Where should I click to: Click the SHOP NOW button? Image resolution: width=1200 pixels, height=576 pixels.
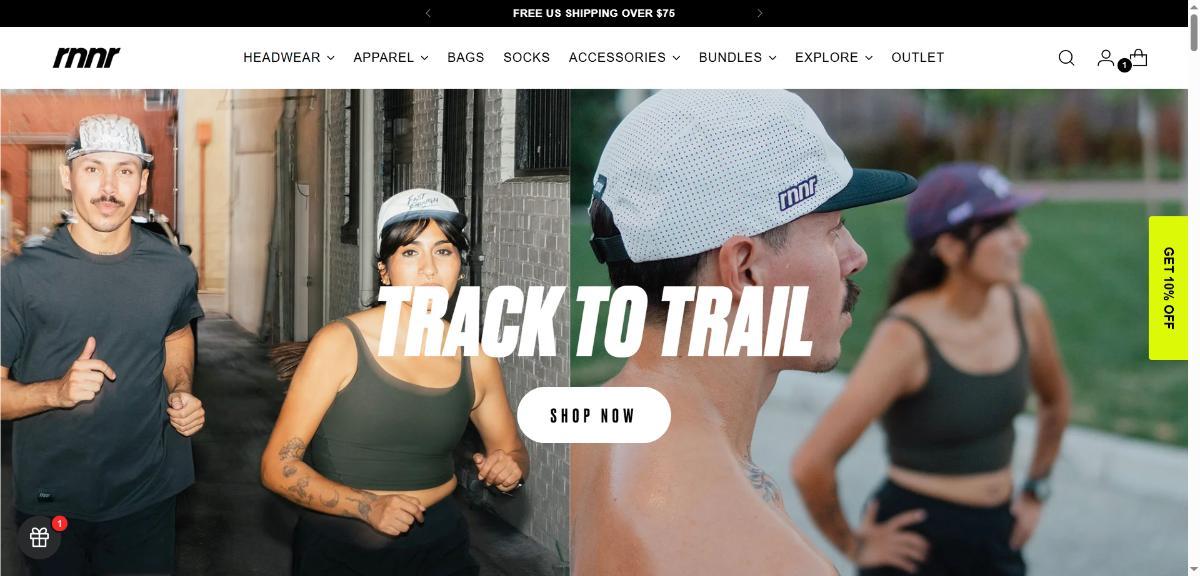(593, 415)
